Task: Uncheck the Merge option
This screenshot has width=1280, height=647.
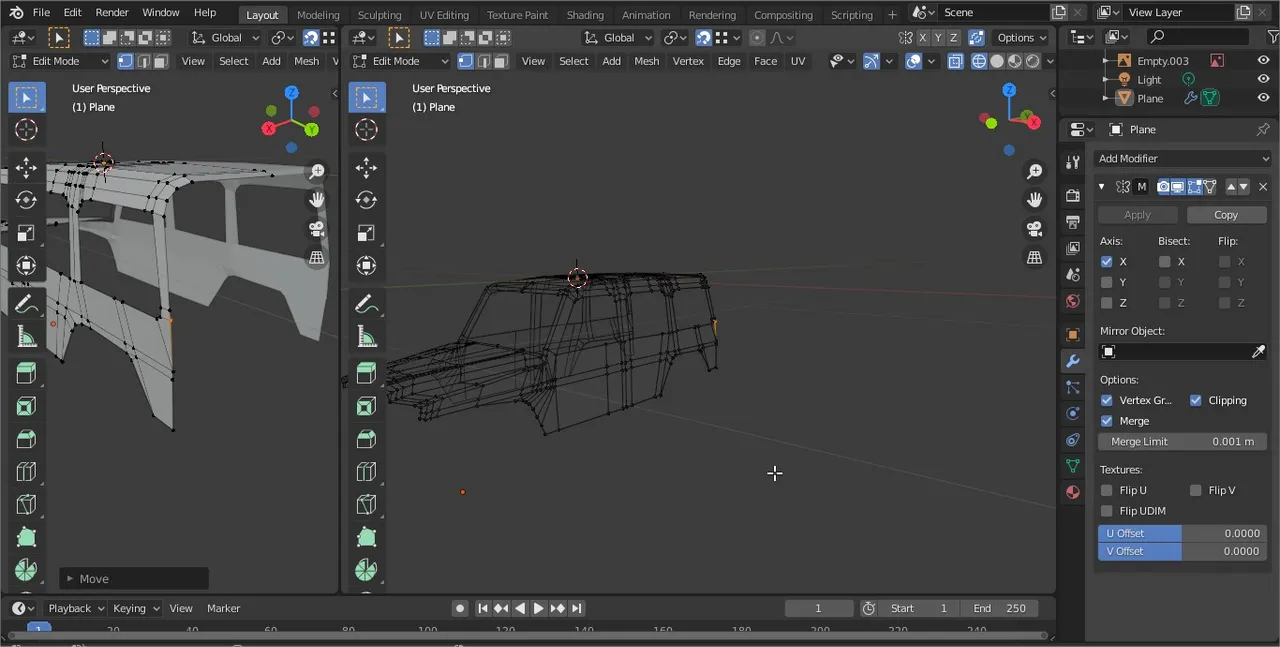Action: (1107, 421)
